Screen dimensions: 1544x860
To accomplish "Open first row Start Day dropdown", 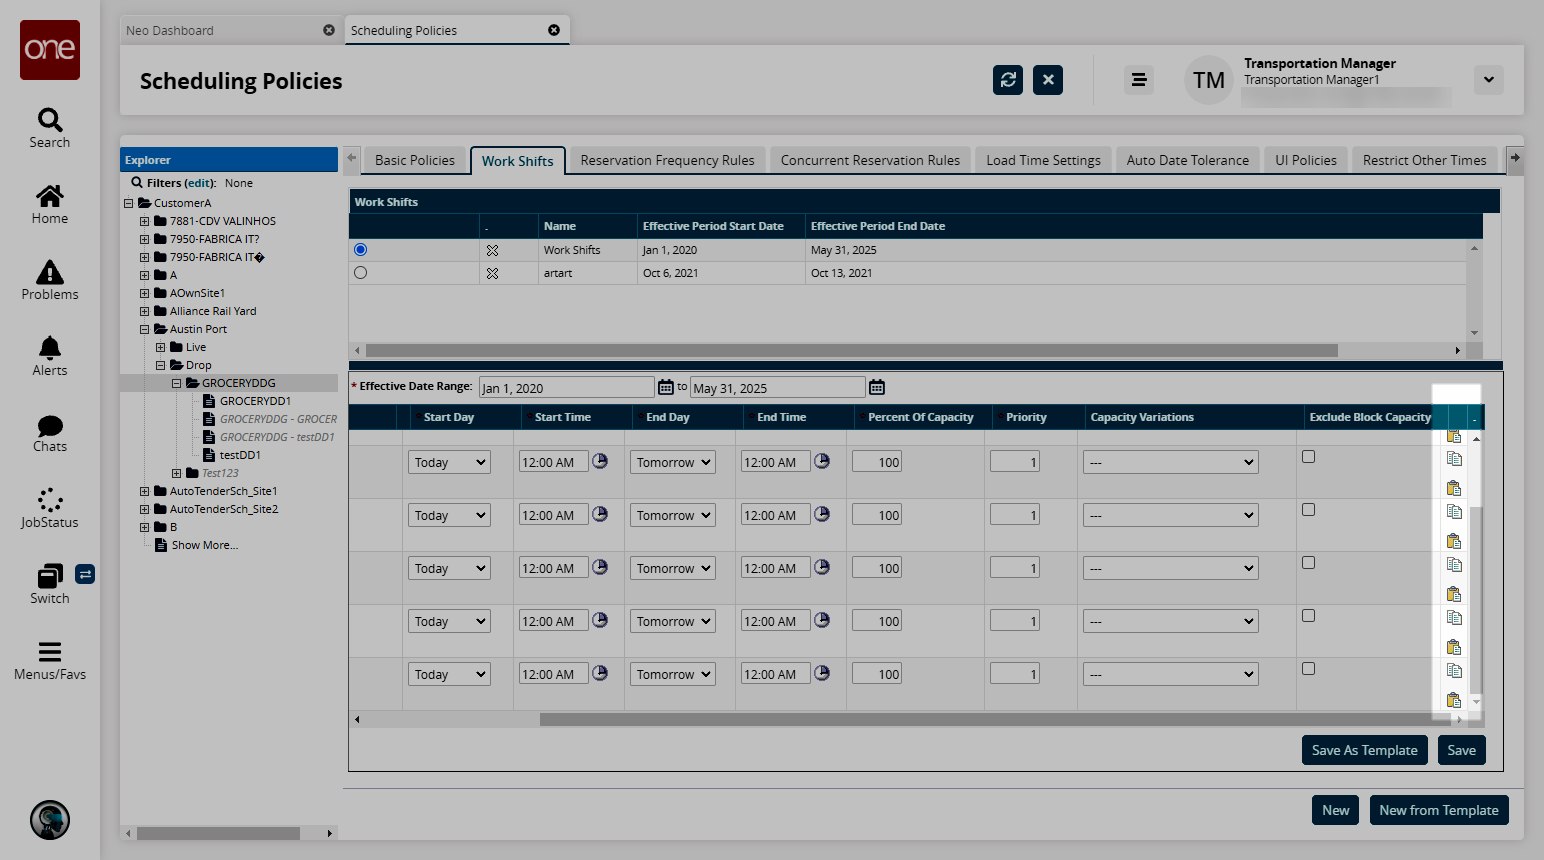I will [449, 462].
